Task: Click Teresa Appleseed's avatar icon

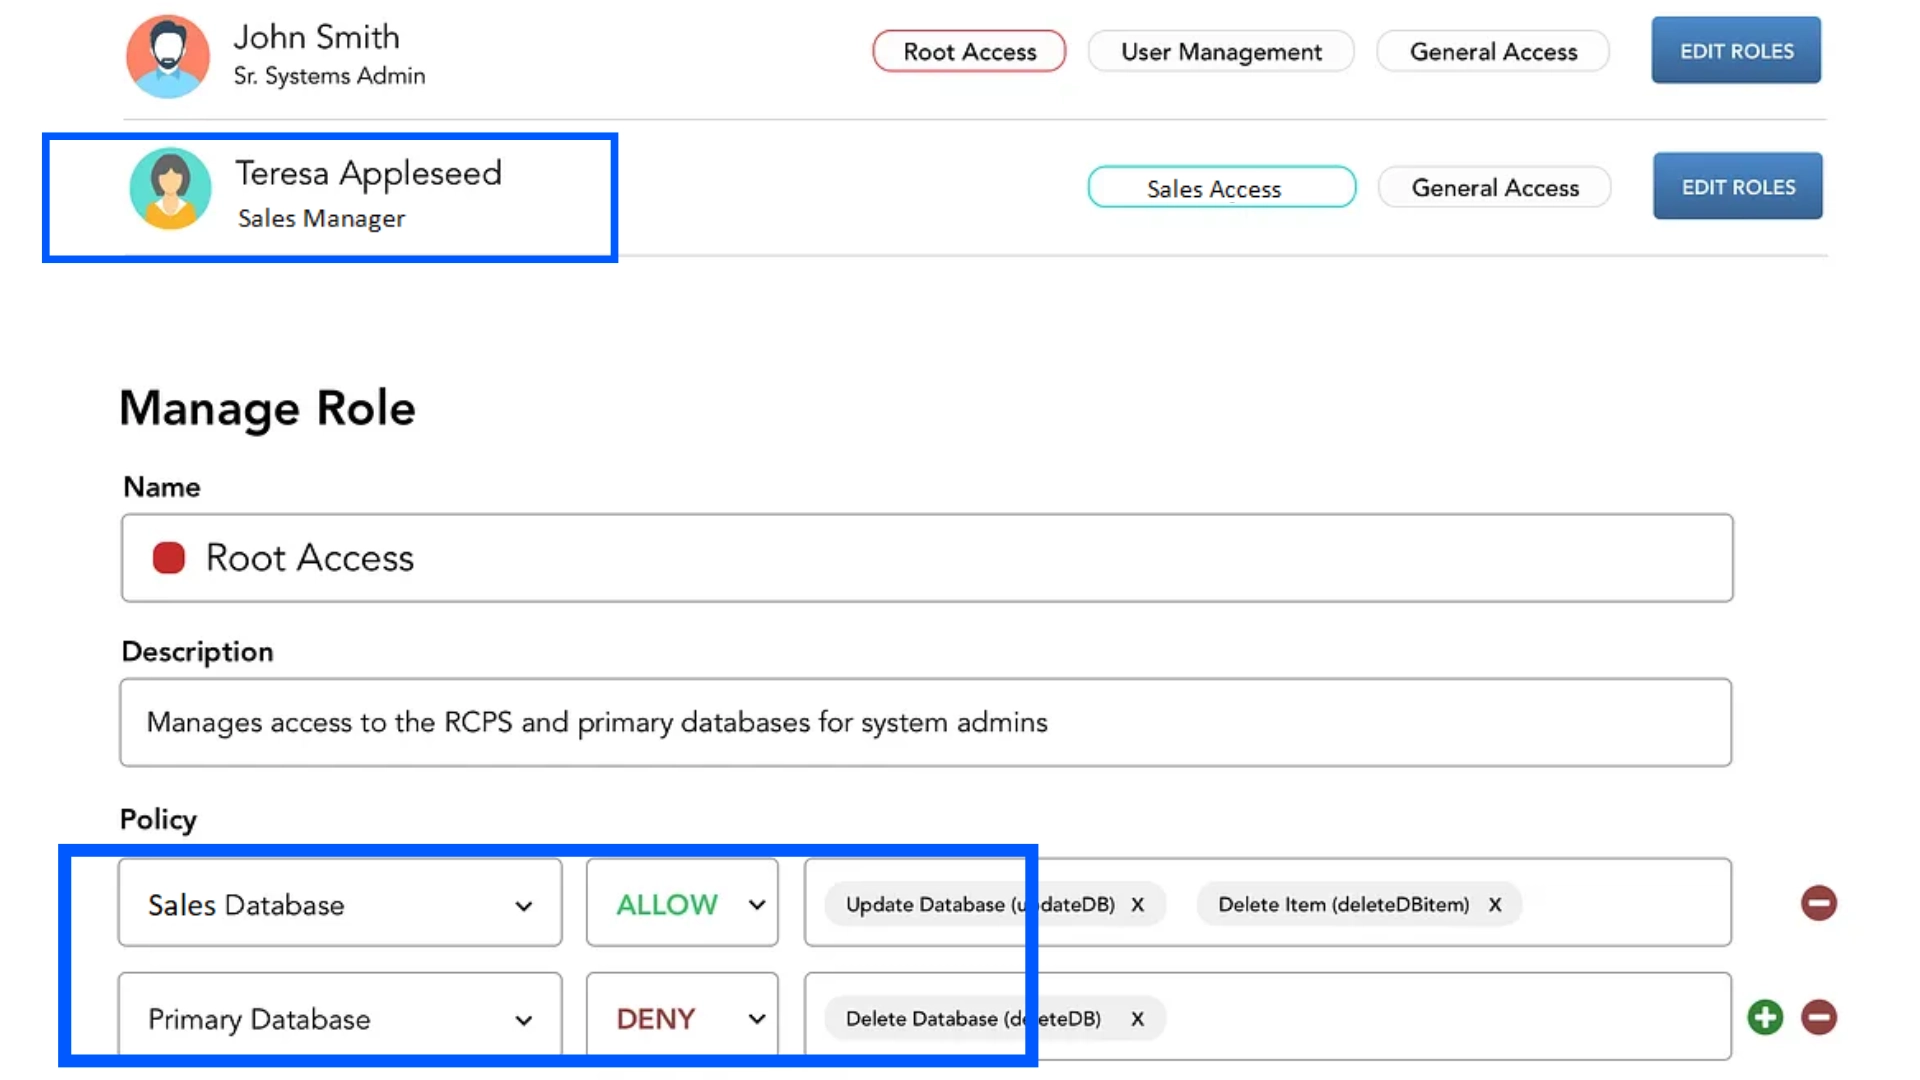Action: point(170,189)
